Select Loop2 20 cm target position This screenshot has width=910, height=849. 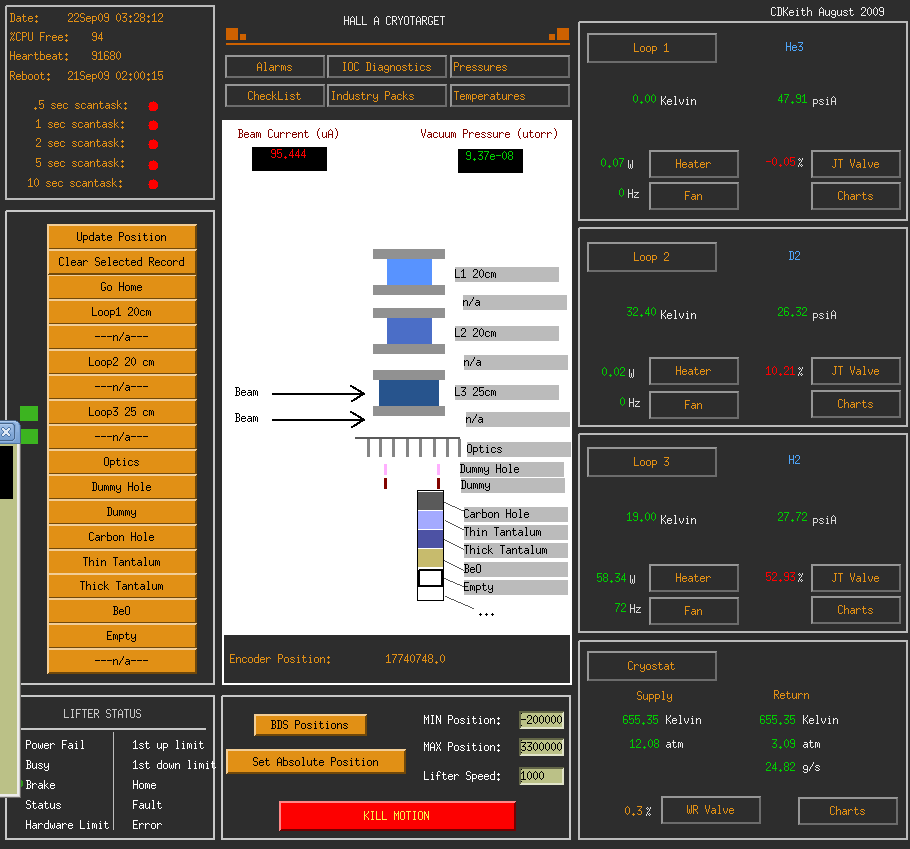coord(122,362)
